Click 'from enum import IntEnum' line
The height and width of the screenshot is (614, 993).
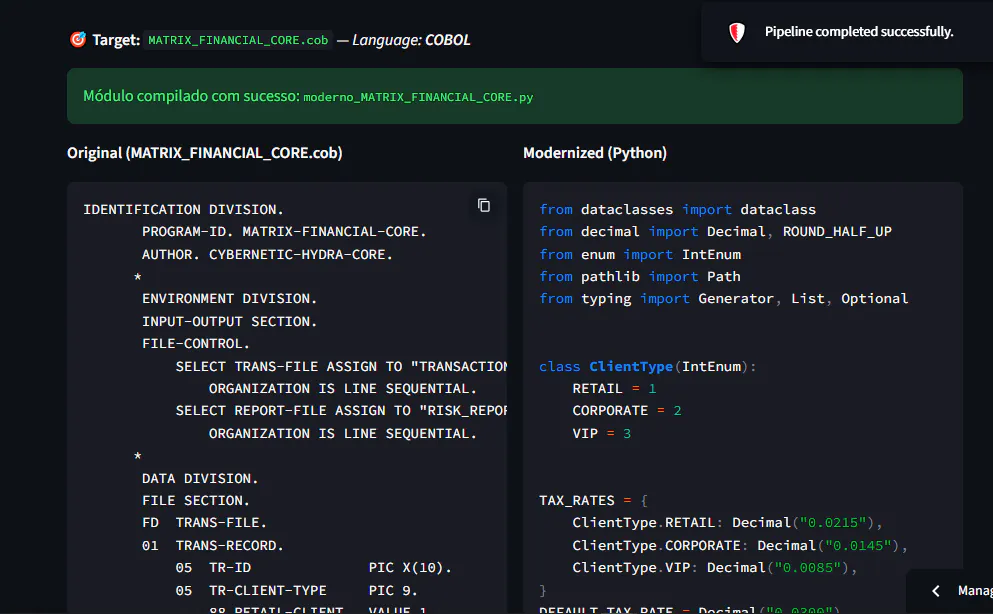(x=640, y=254)
